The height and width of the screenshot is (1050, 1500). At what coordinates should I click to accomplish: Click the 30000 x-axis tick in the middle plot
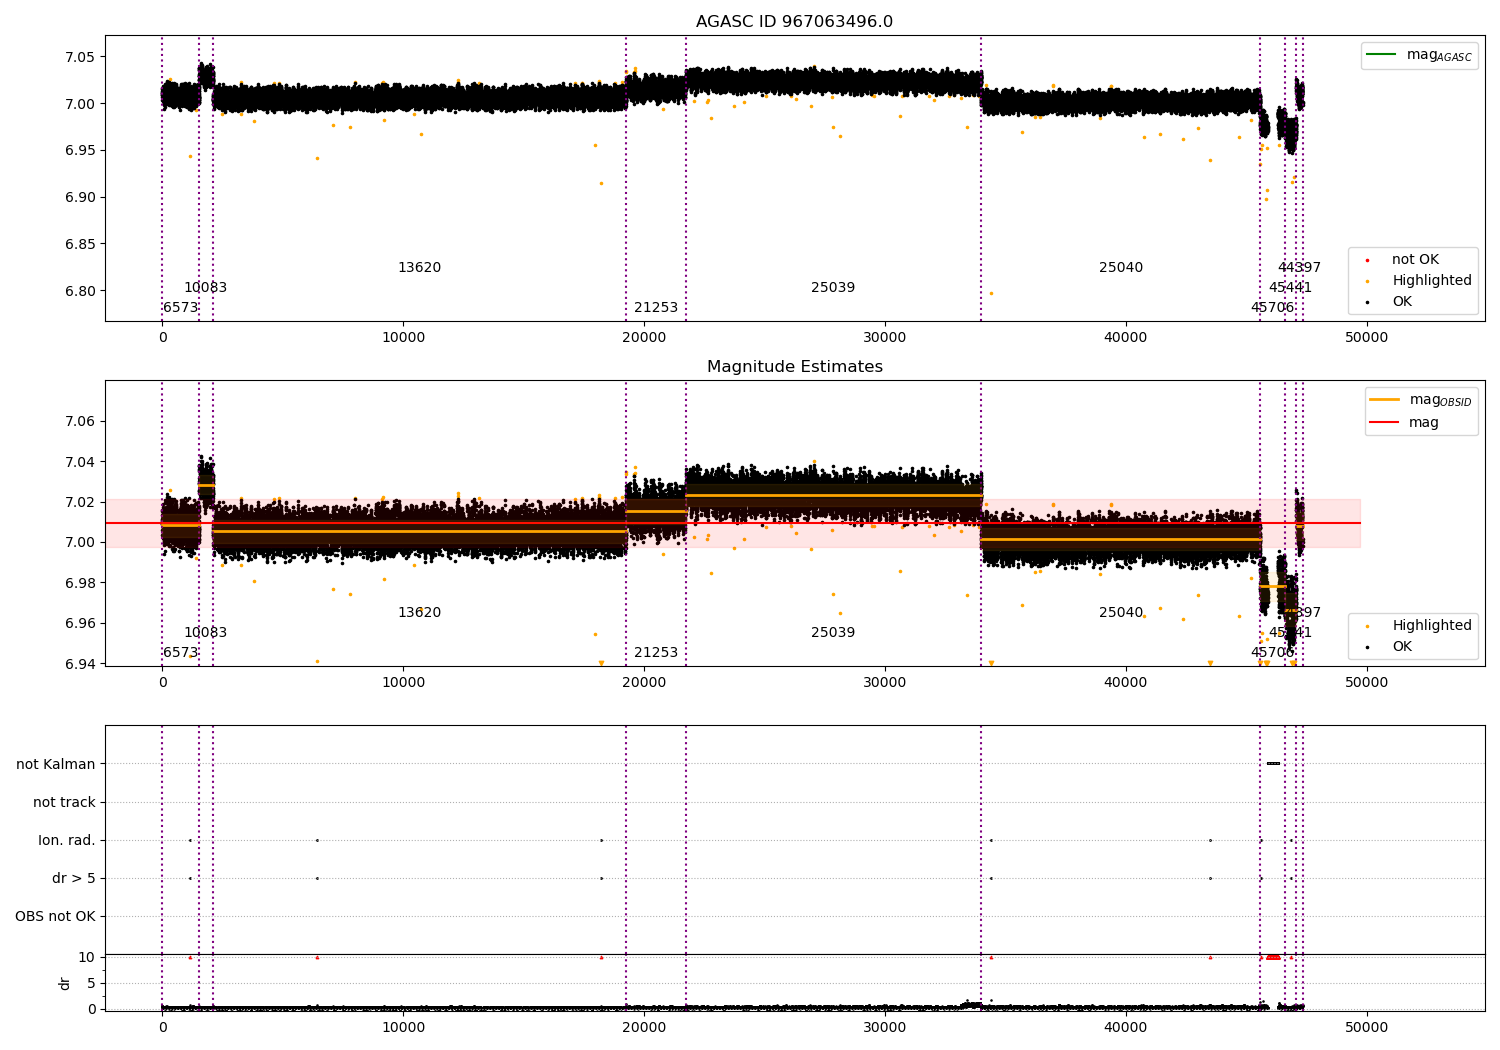click(x=885, y=683)
